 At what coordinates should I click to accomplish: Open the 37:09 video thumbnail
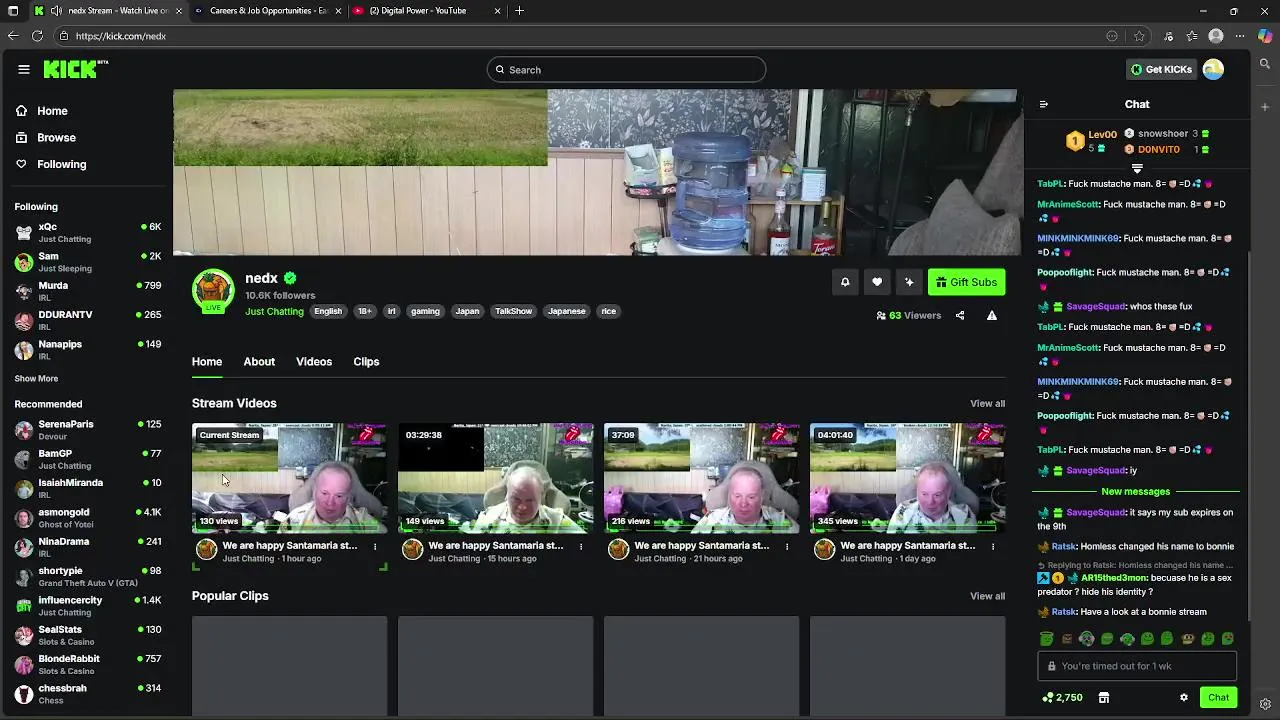(701, 478)
